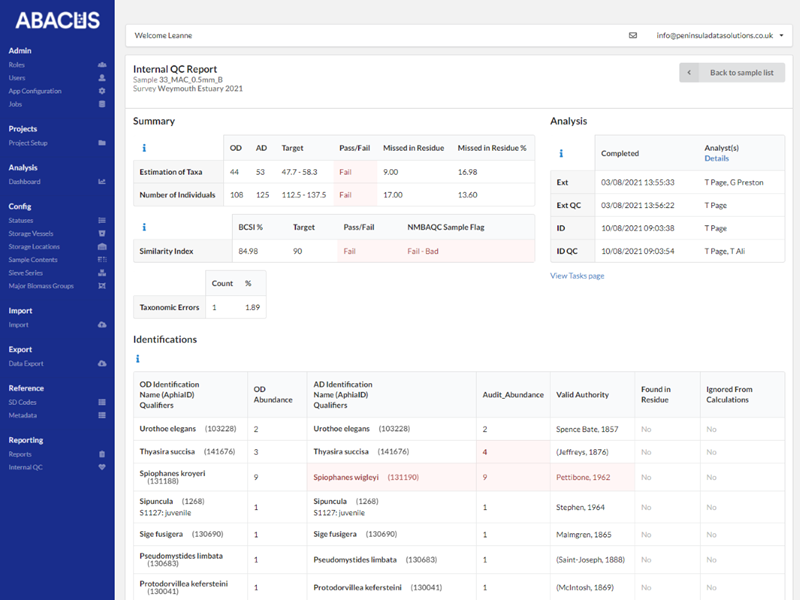Click the info icon in Analysis table
Viewport: 800px width, 600px height.
[561, 154]
